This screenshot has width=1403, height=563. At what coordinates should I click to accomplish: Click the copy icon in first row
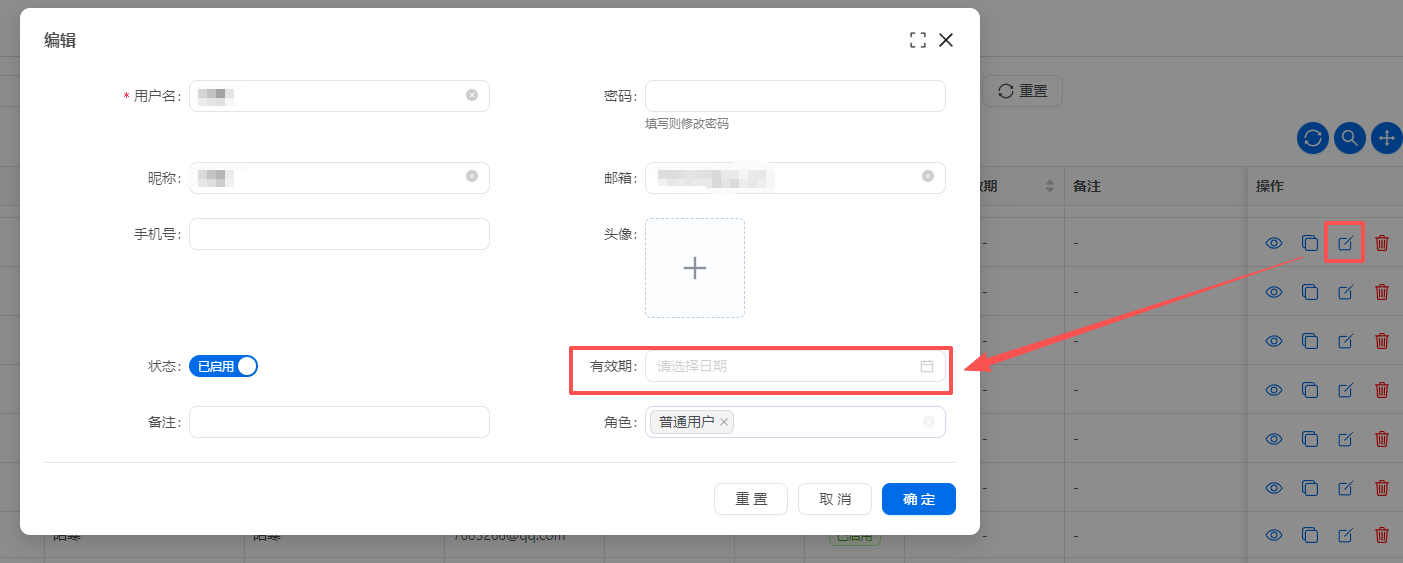[1309, 243]
